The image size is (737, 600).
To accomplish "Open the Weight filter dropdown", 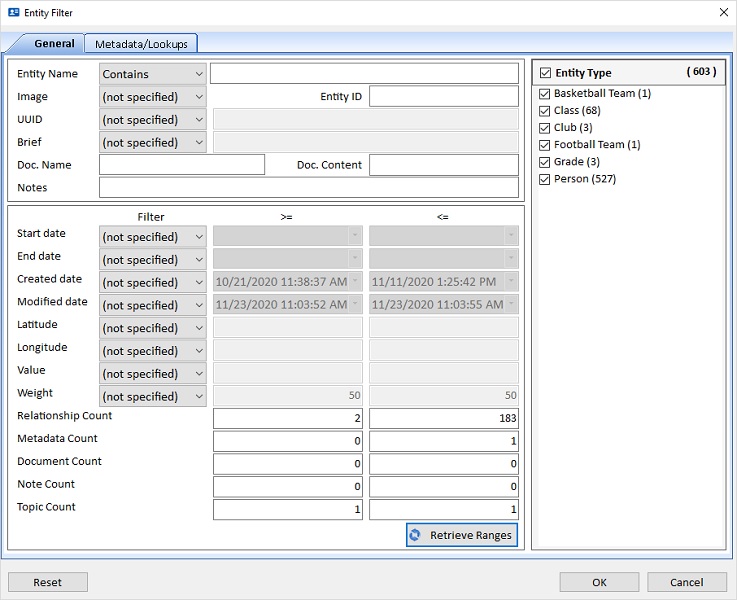I will [153, 397].
